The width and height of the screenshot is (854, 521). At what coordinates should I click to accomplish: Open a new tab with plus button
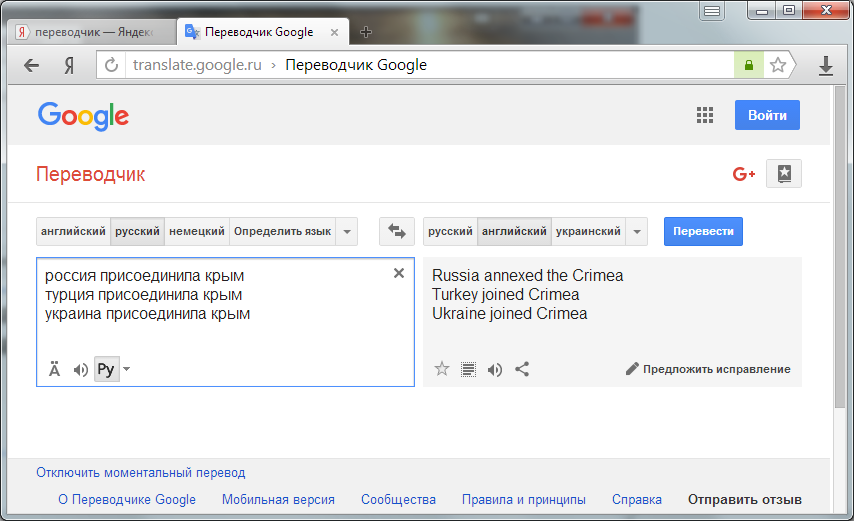[x=366, y=32]
